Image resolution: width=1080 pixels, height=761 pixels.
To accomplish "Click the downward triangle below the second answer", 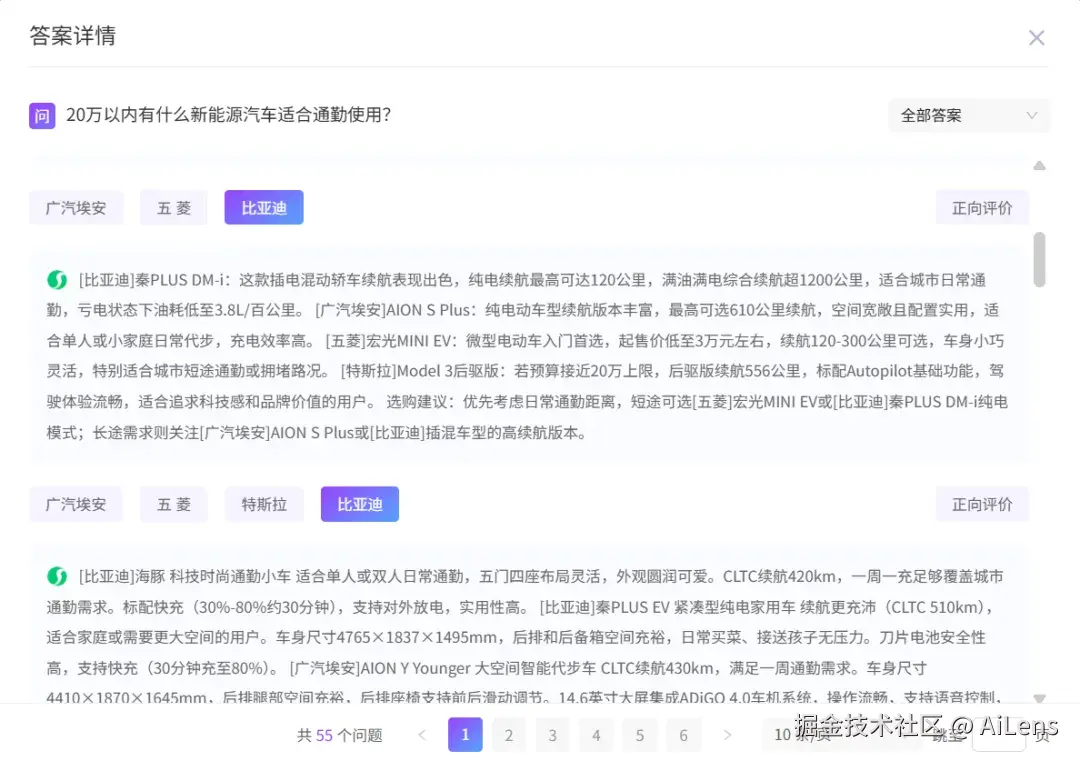I will pyautogui.click(x=1037, y=699).
